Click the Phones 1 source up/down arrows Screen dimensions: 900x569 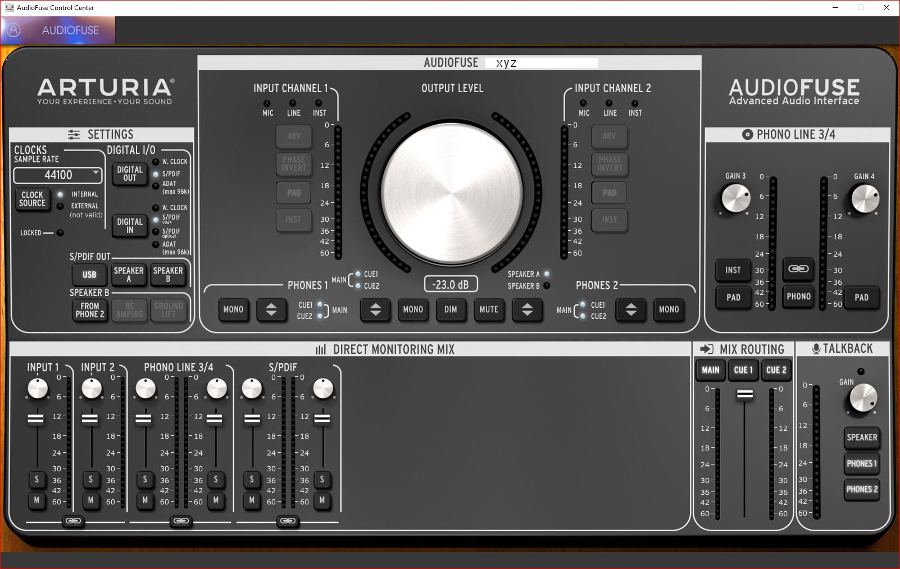(271, 309)
